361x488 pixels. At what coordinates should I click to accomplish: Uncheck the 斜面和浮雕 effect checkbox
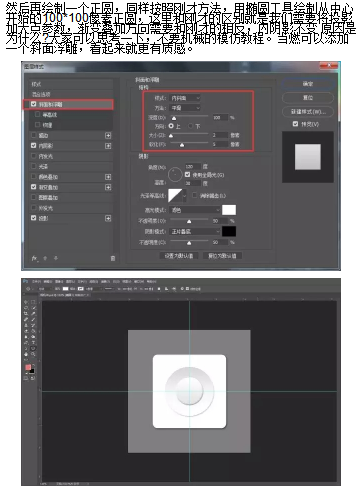pyautogui.click(x=33, y=104)
